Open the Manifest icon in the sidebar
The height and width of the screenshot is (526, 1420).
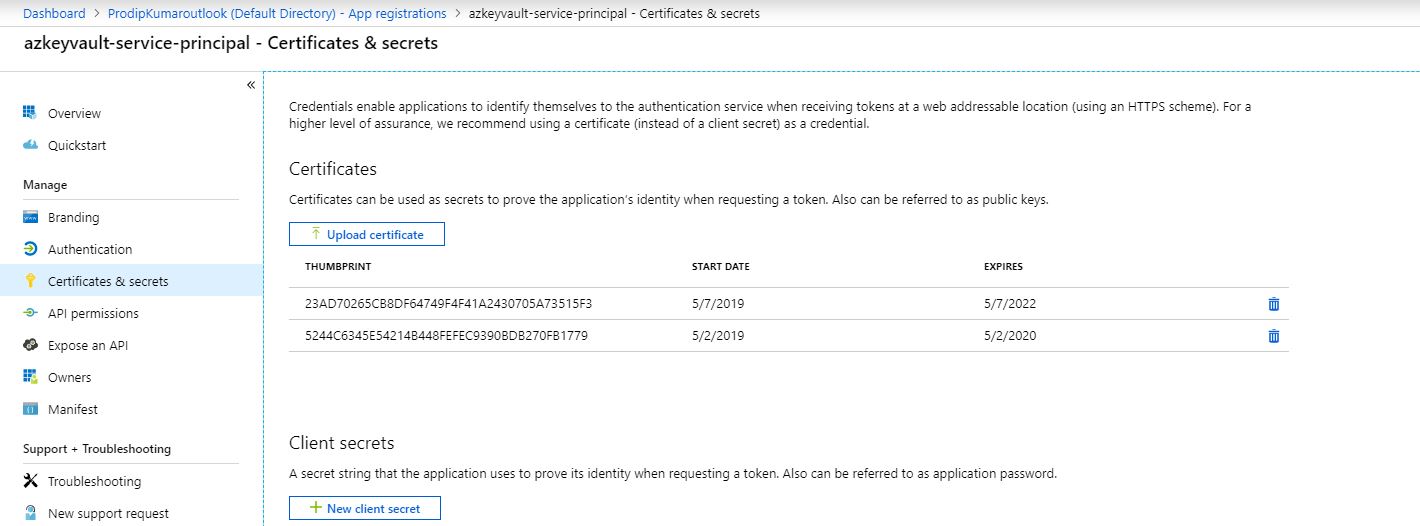tap(30, 409)
